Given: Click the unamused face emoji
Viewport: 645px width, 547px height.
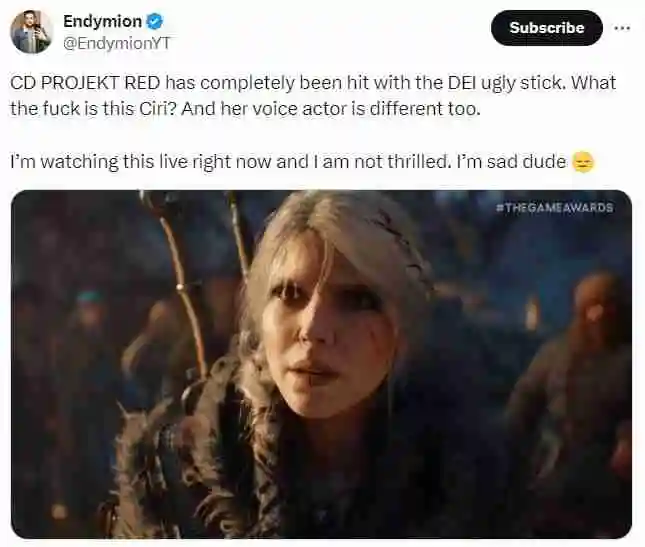Looking at the screenshot, I should [584, 163].
